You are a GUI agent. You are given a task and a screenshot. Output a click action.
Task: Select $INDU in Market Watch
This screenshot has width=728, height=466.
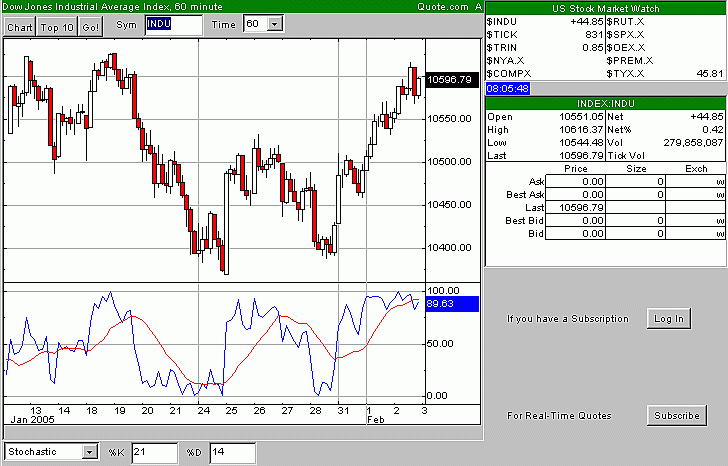pyautogui.click(x=501, y=22)
